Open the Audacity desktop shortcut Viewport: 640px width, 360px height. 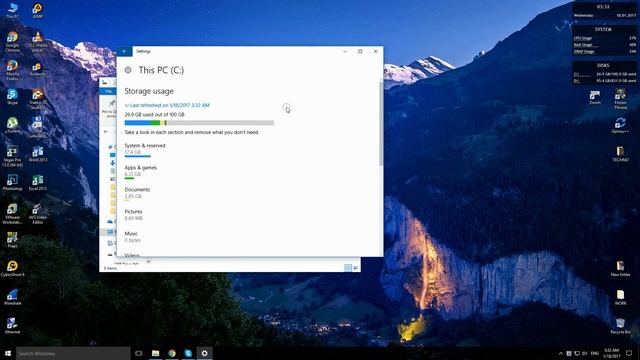pyautogui.click(x=38, y=69)
